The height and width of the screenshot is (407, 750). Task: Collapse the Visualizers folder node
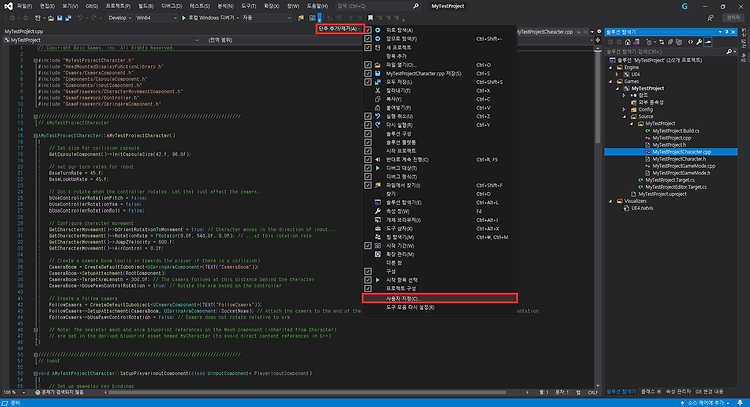tap(610, 201)
